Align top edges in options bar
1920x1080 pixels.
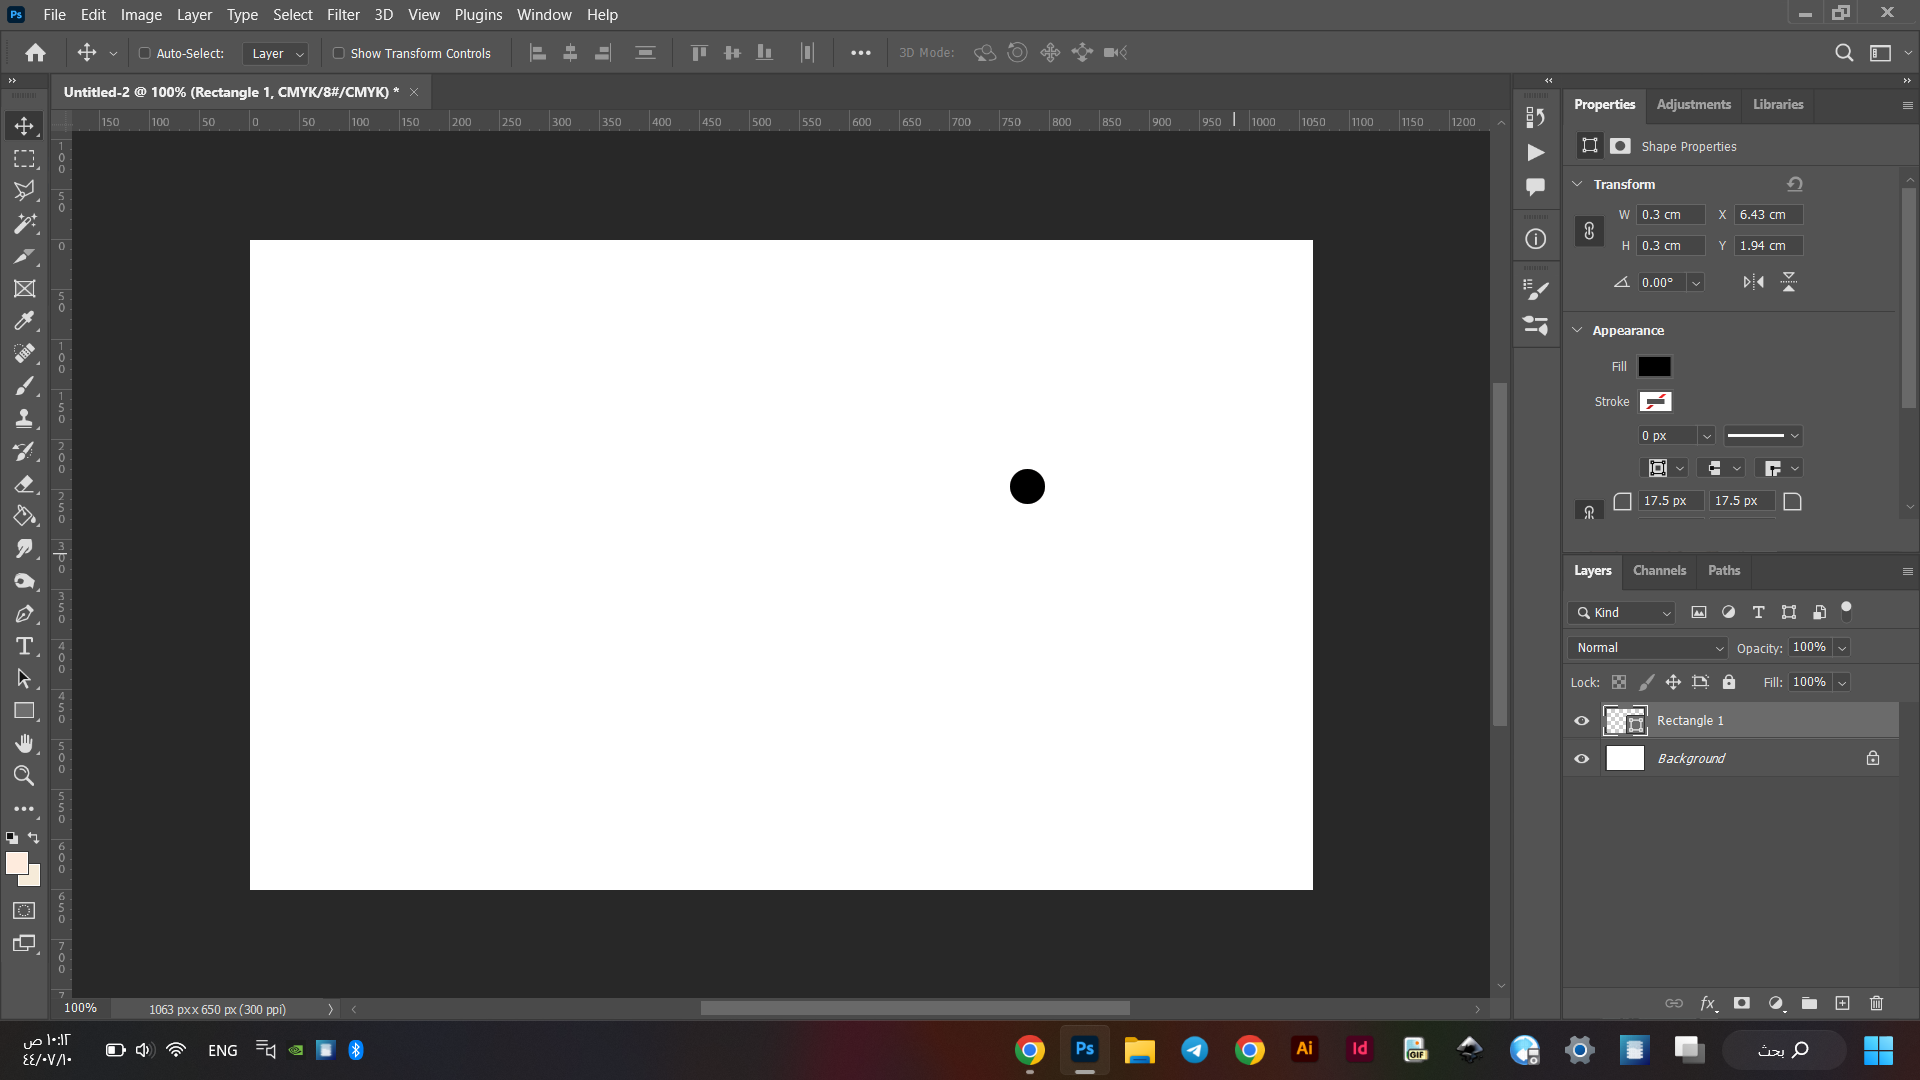pyautogui.click(x=699, y=53)
